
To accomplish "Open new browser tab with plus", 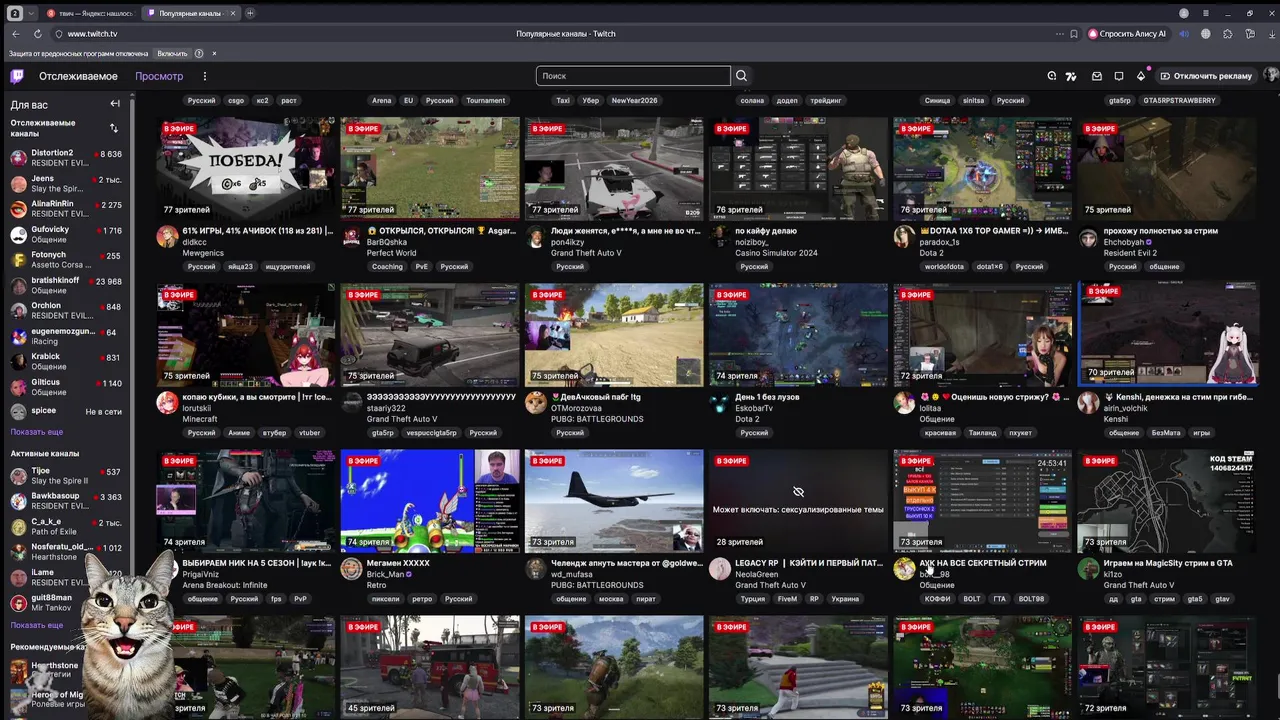I will click(250, 13).
